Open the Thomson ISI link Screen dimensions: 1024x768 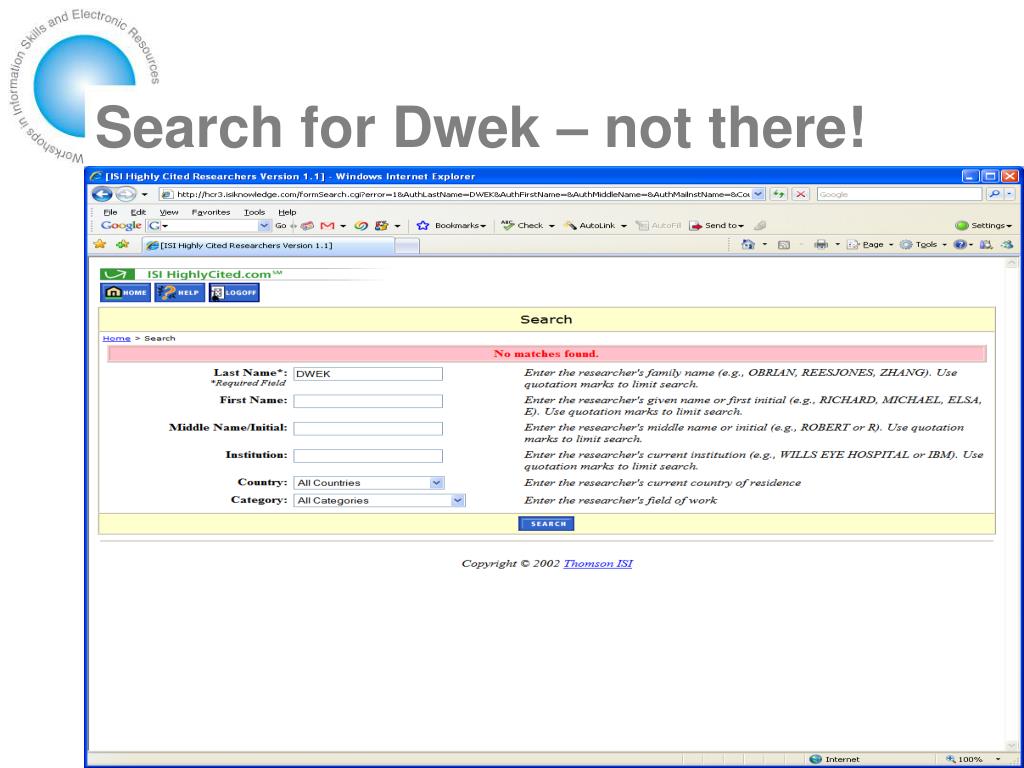pyautogui.click(x=598, y=564)
